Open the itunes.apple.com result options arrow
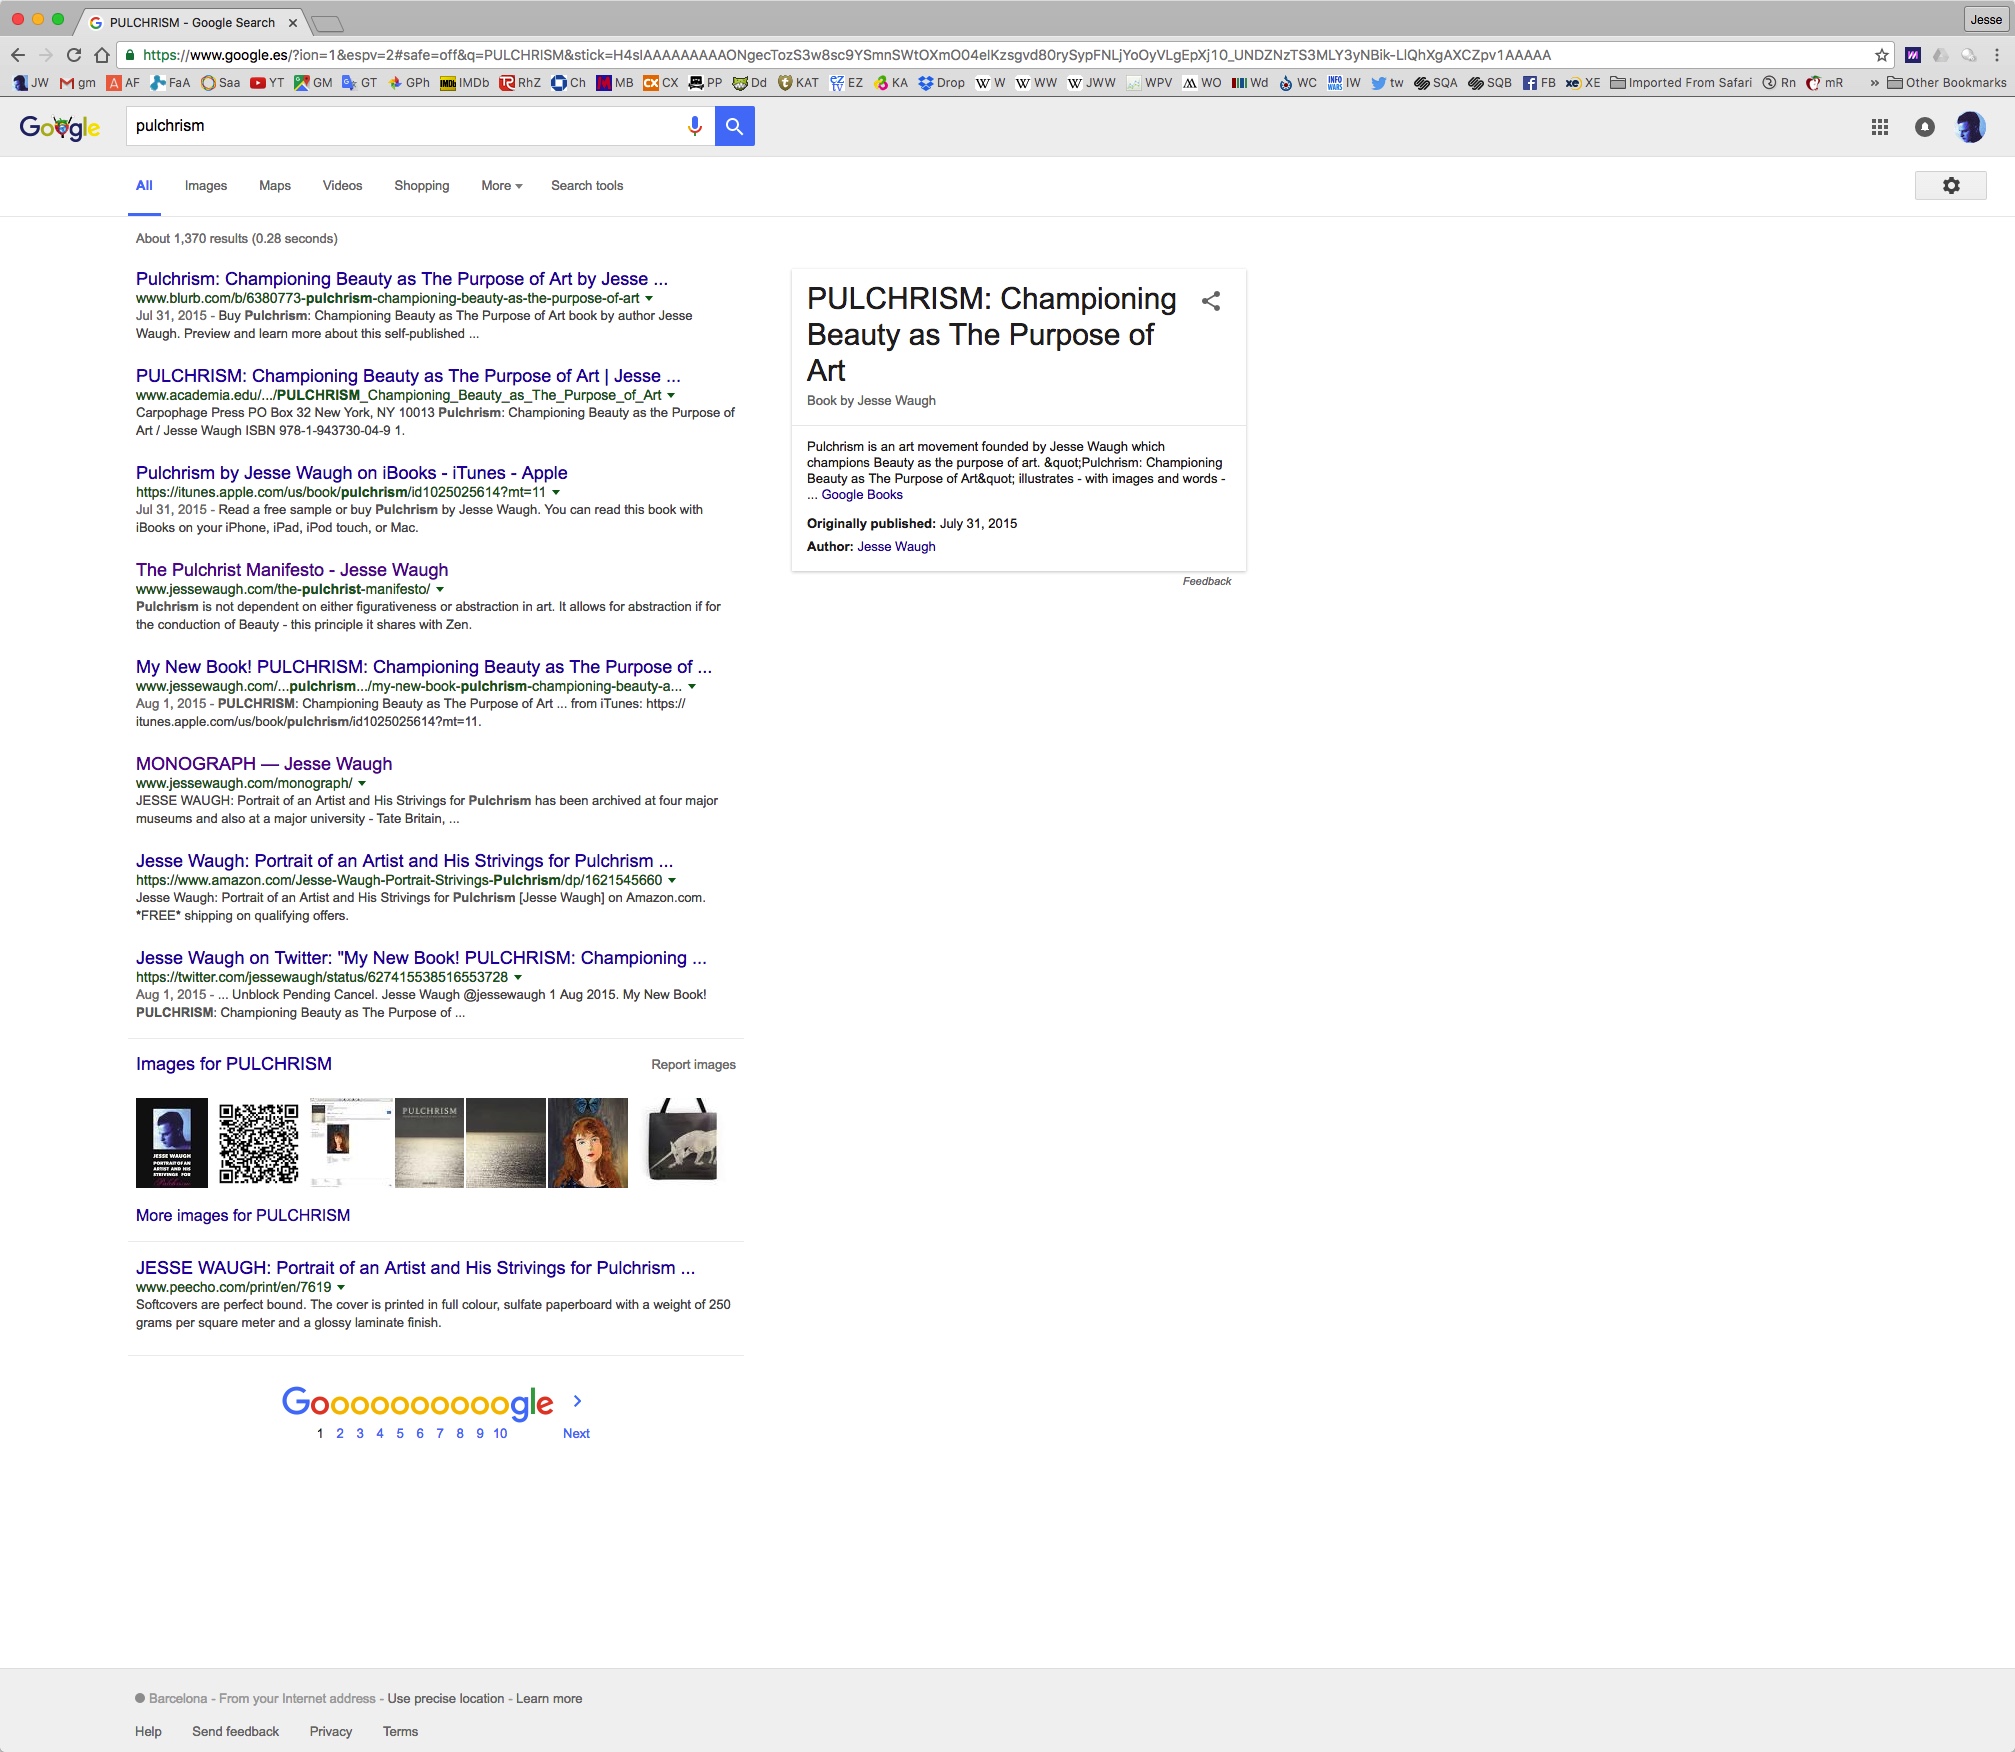This screenshot has height=1752, width=2015. coord(556,492)
